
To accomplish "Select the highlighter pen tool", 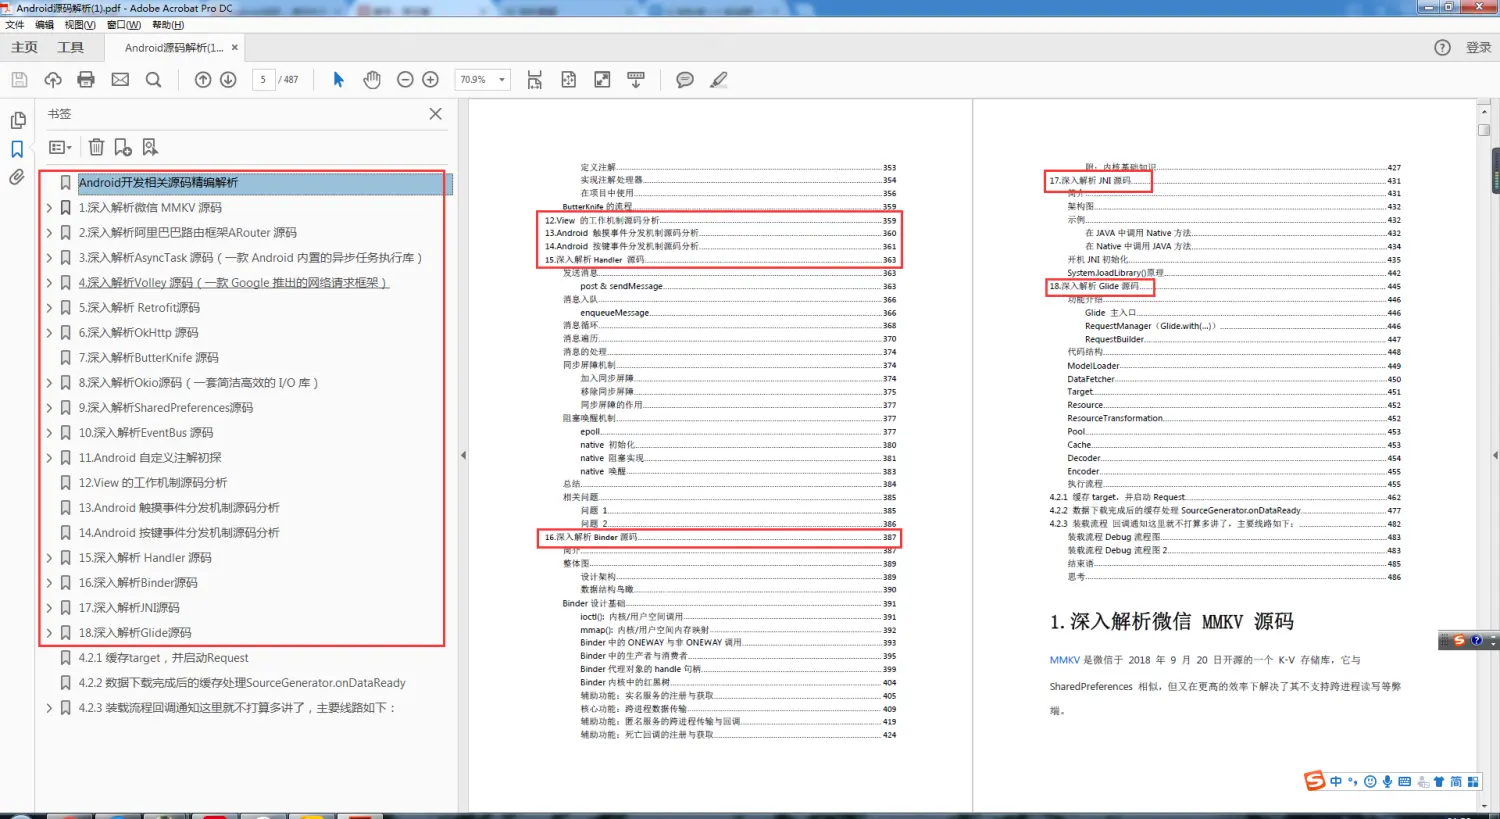I will click(x=719, y=79).
